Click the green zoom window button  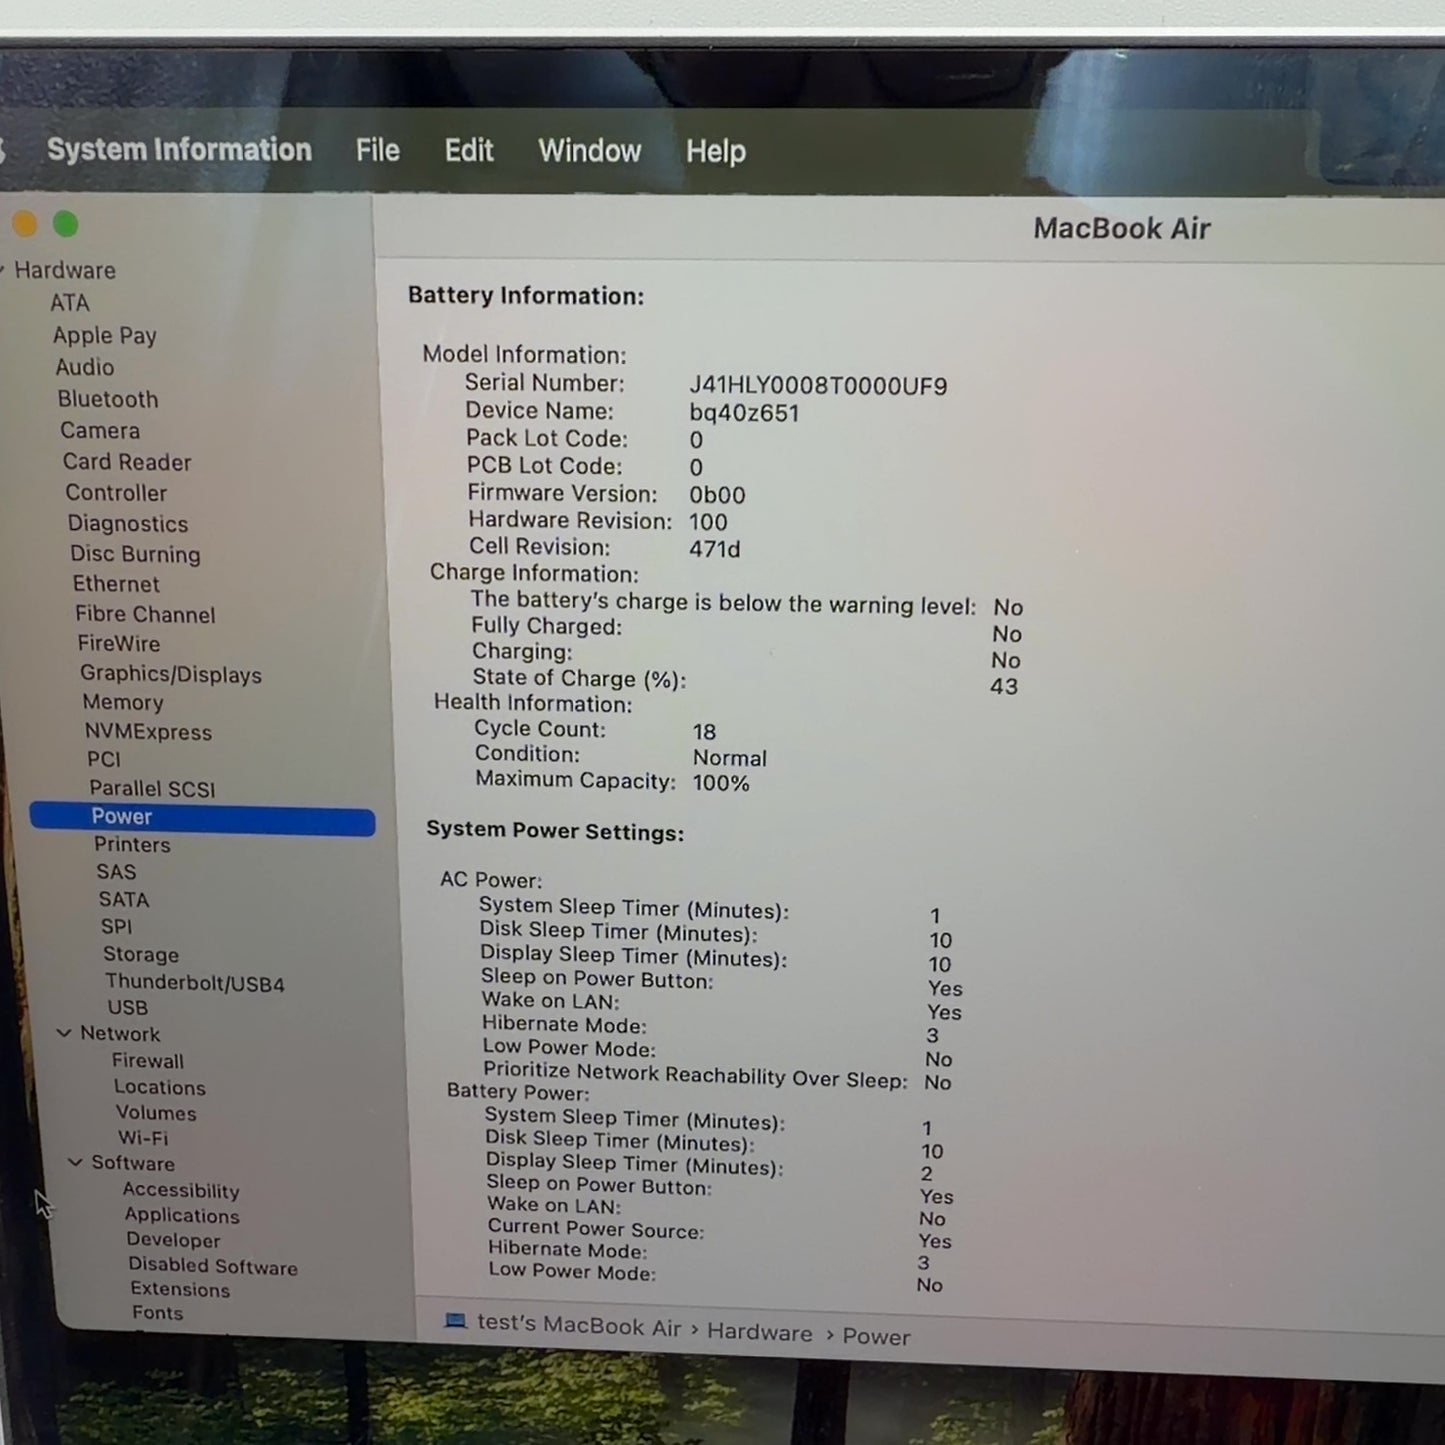pos(66,224)
